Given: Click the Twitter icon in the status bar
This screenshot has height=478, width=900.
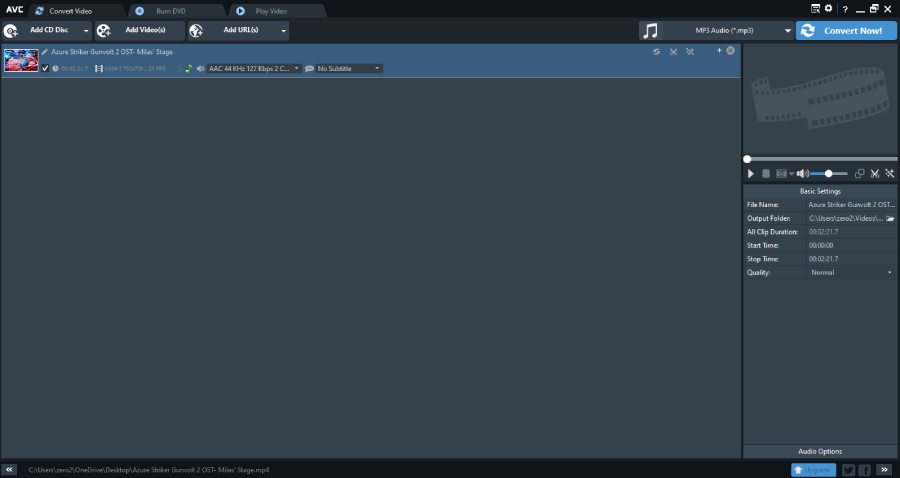Looking at the screenshot, I should [x=848, y=470].
